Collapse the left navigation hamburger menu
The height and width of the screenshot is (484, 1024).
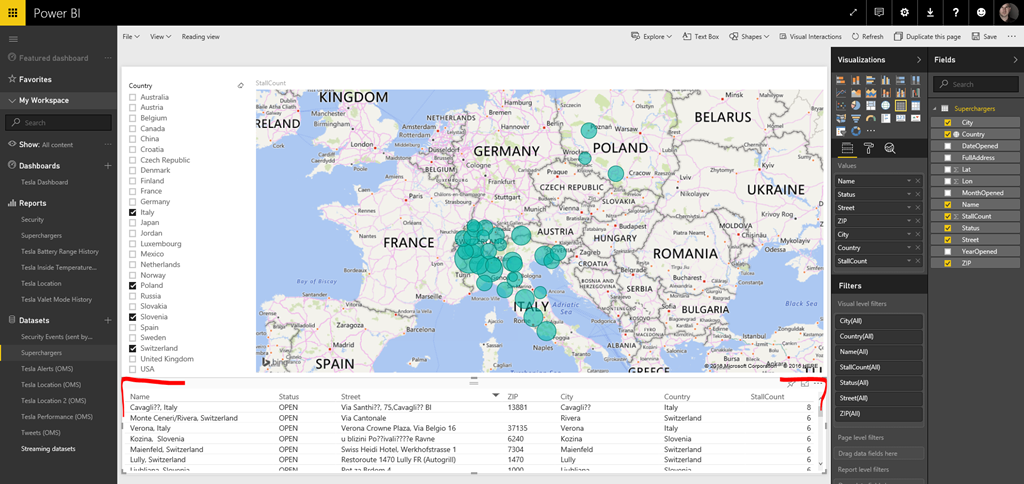(13, 39)
